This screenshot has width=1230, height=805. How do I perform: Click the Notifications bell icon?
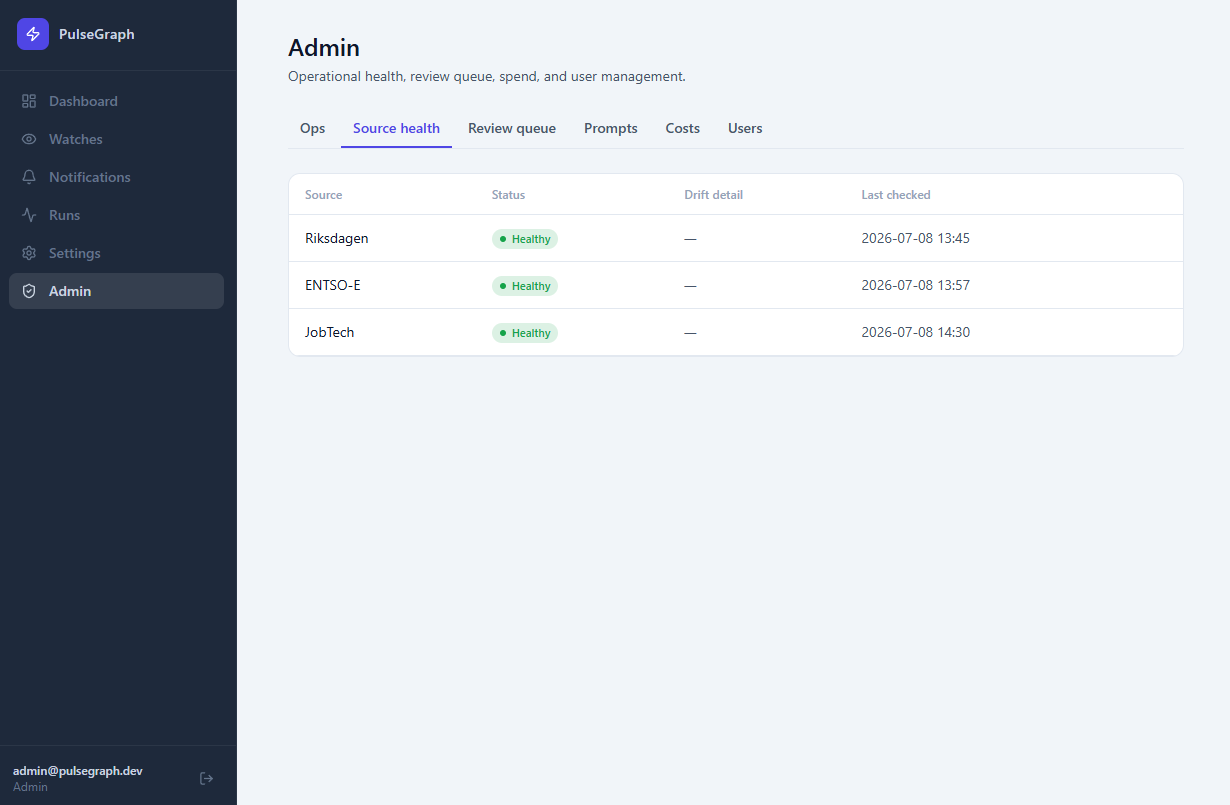coord(29,177)
